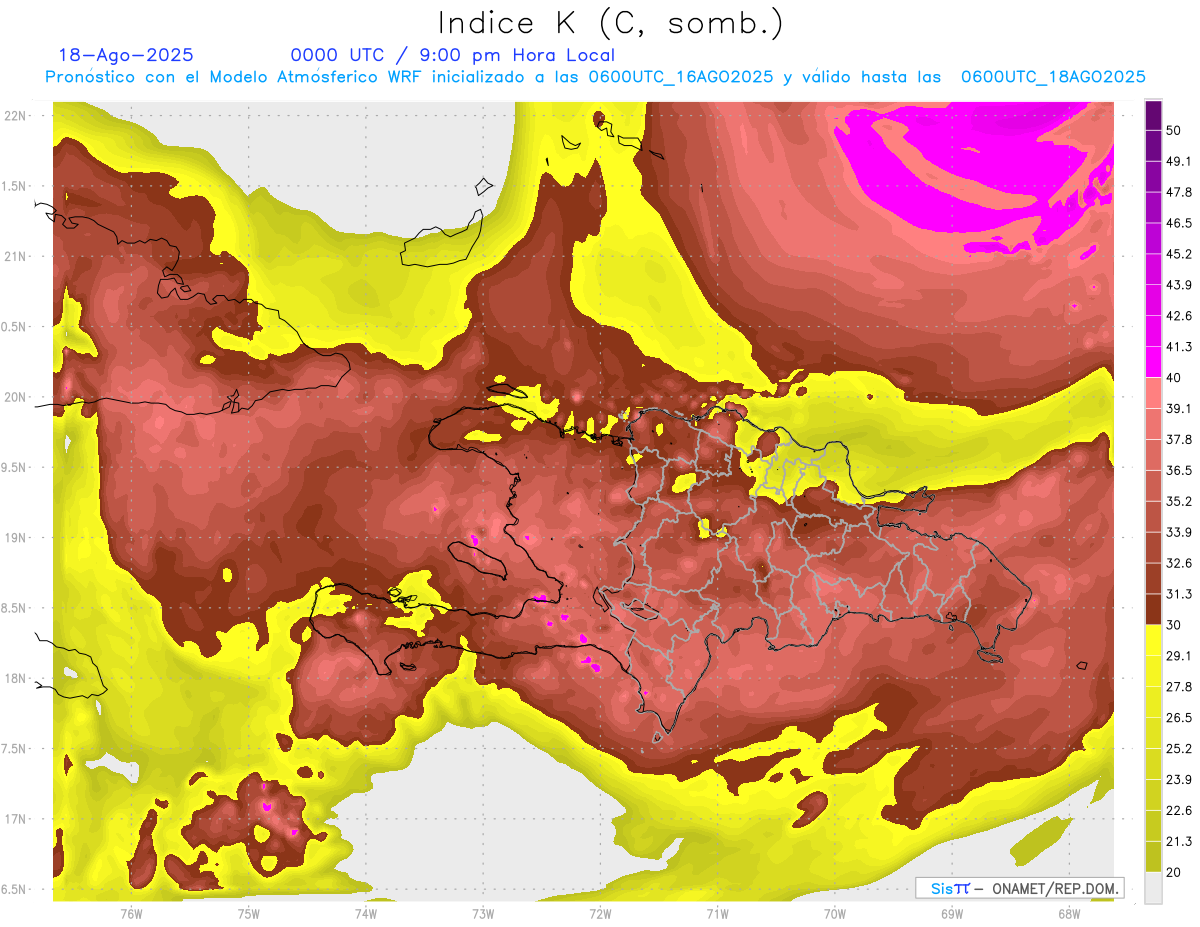Click the '0000 UTC / 9:00 pm Hora Local' time
Viewport: 1200px width, 927px height.
[453, 55]
